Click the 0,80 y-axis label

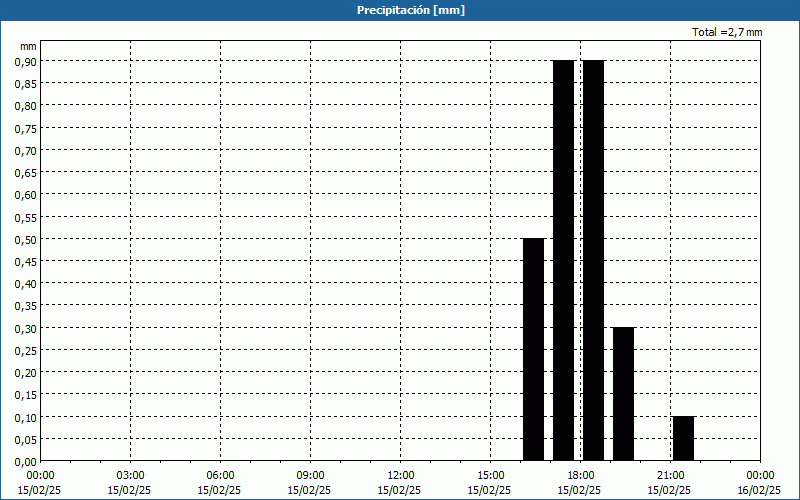coord(26,105)
